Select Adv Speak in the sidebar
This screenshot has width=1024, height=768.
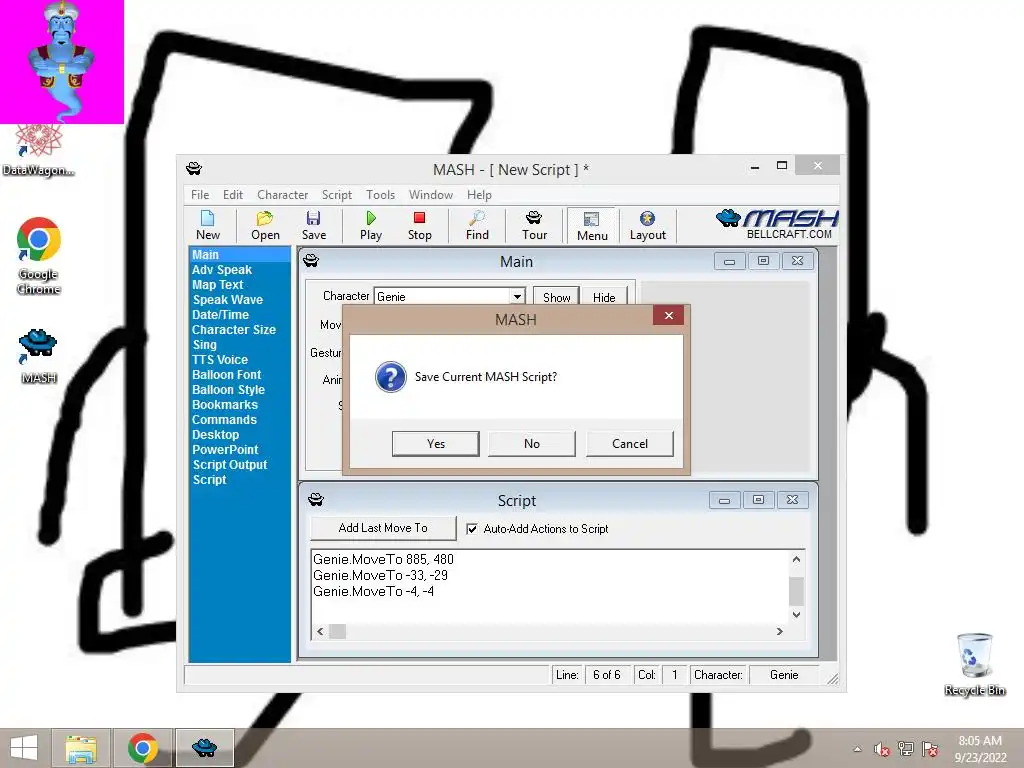point(222,270)
